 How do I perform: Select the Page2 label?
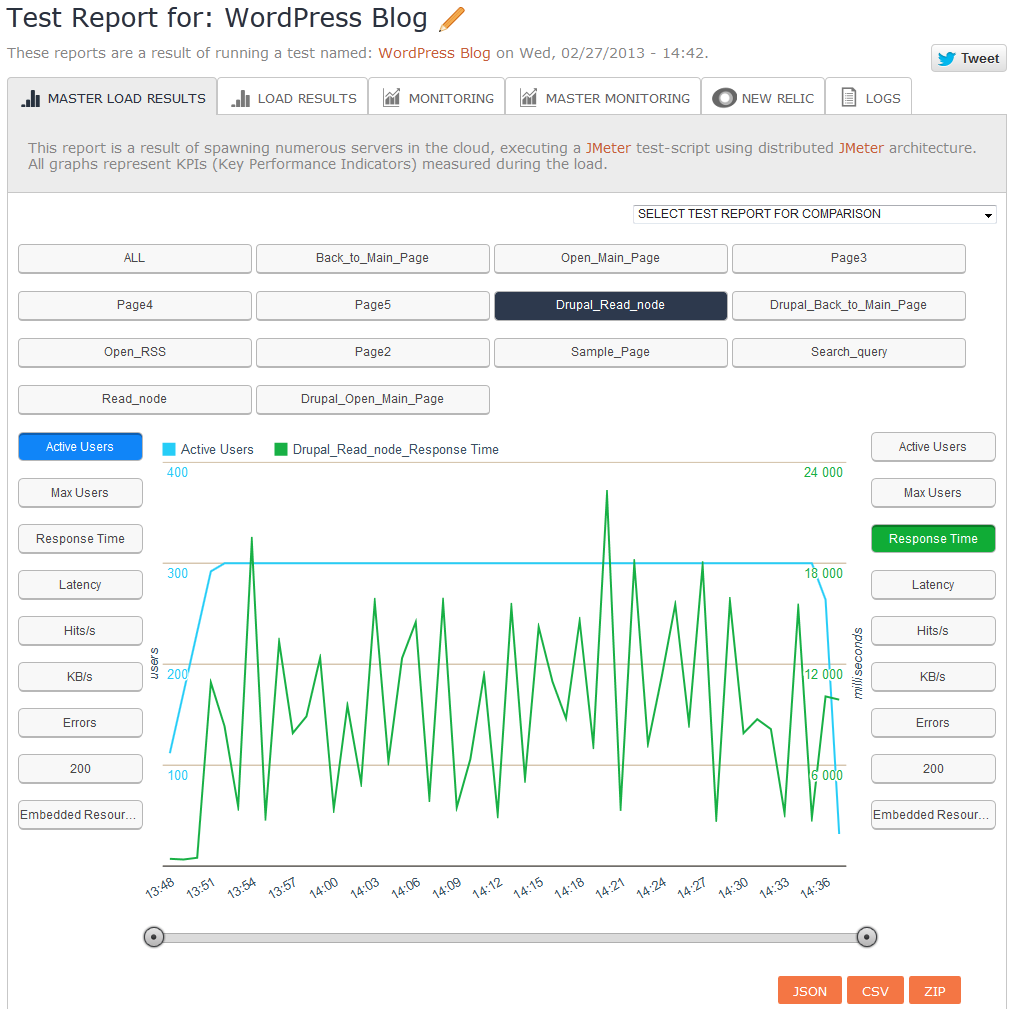372,353
